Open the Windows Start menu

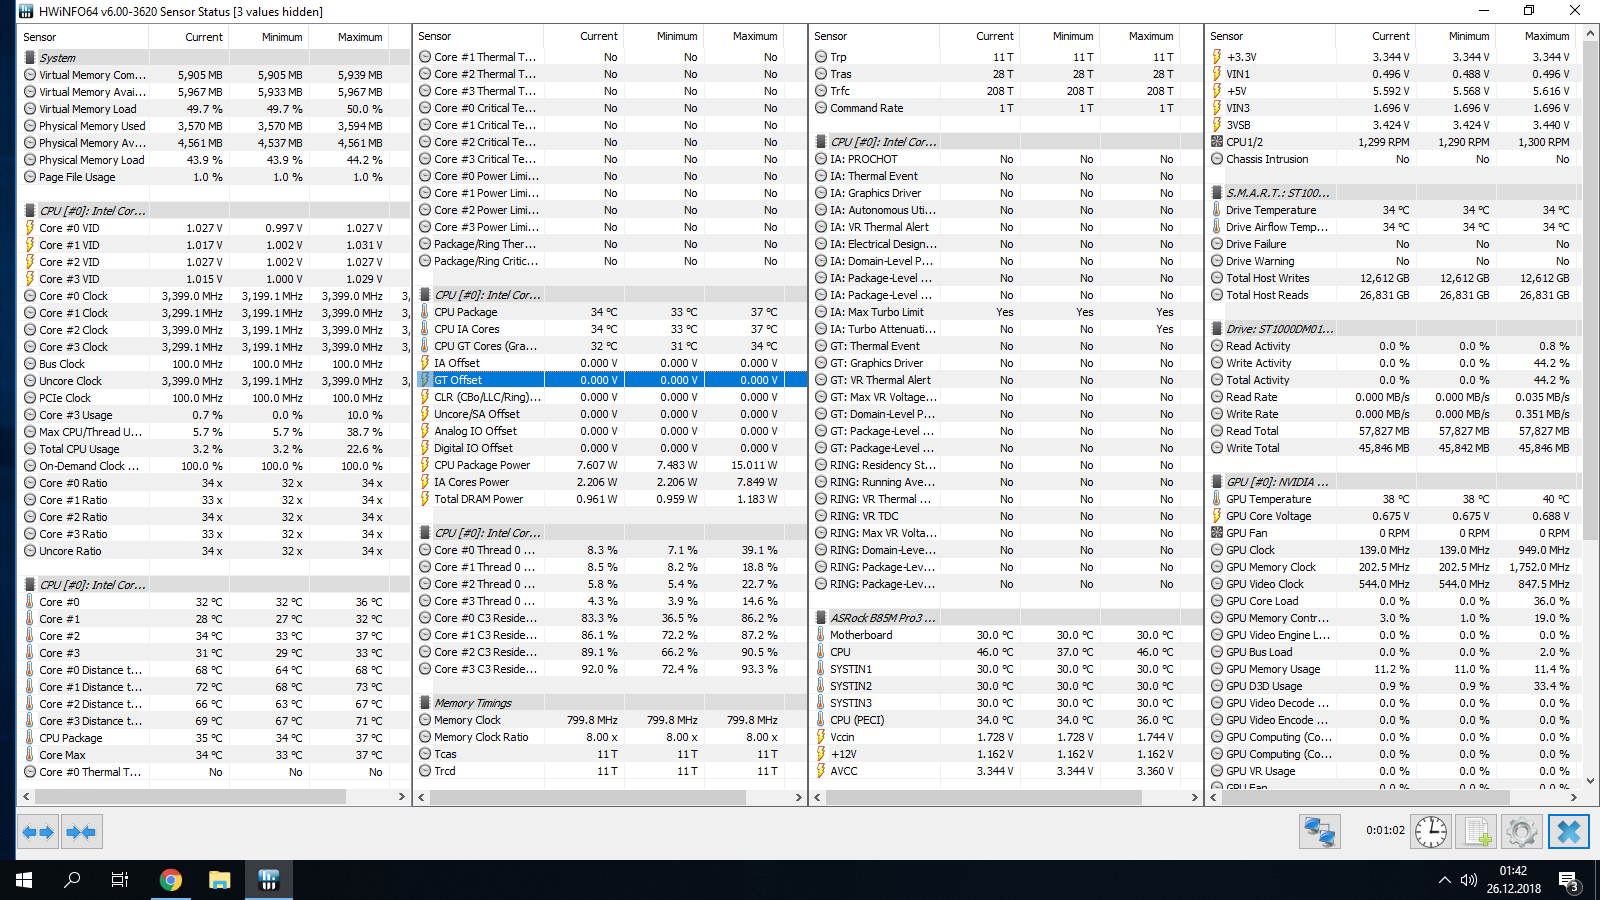[x=24, y=880]
